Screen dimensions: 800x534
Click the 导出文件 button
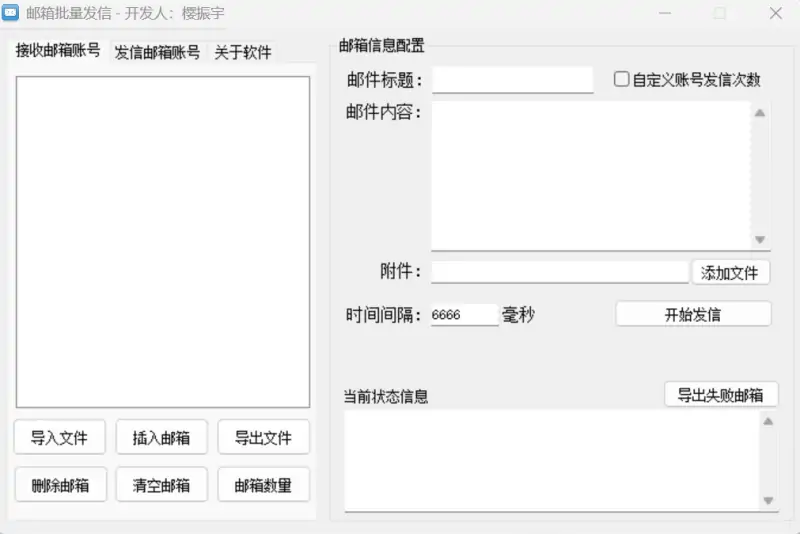tap(263, 437)
